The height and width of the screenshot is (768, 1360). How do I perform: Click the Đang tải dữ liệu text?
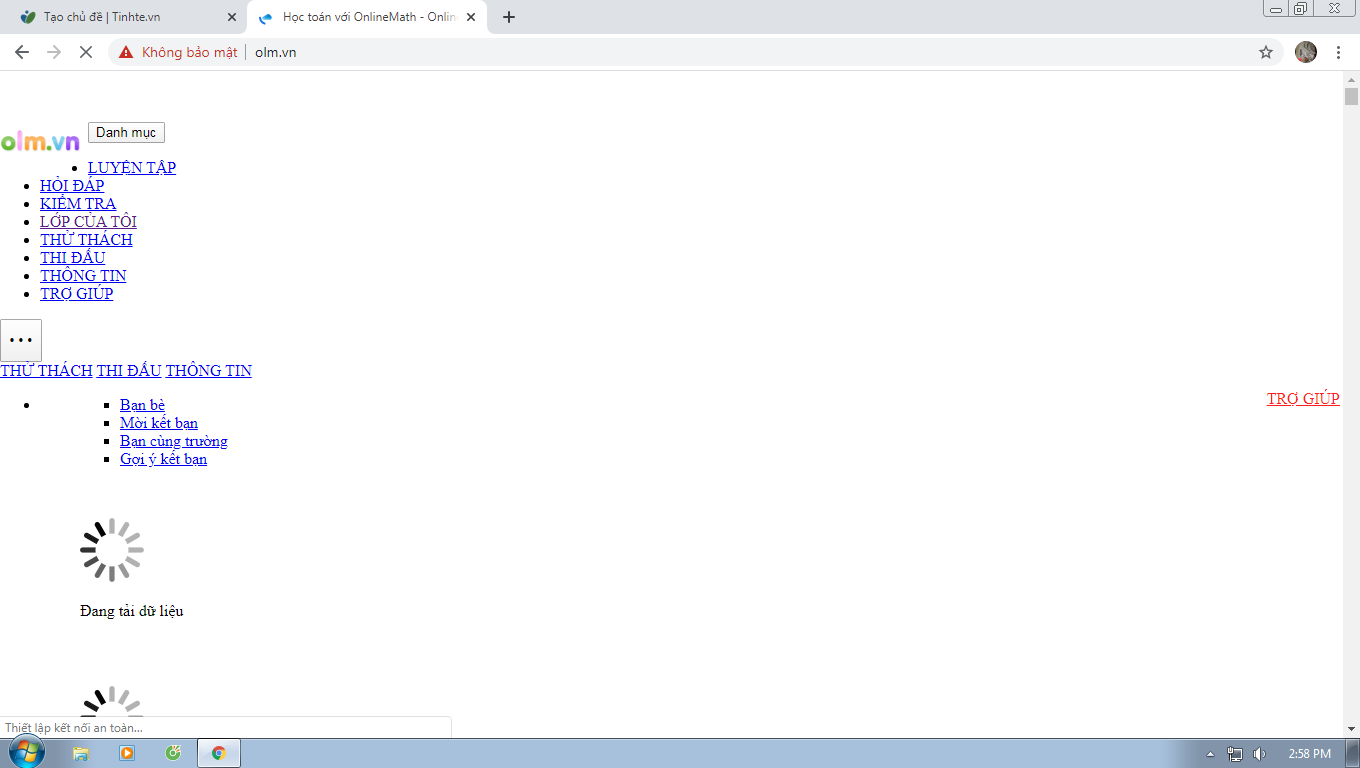click(x=132, y=611)
